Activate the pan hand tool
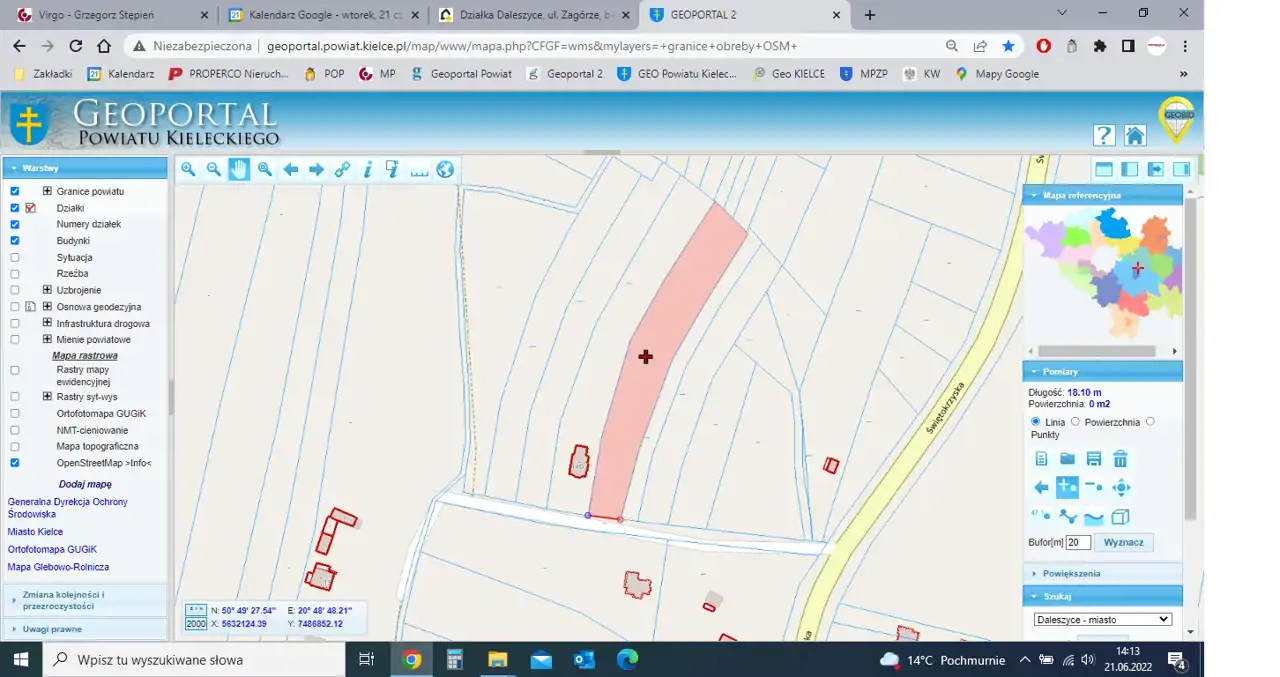 pos(239,169)
